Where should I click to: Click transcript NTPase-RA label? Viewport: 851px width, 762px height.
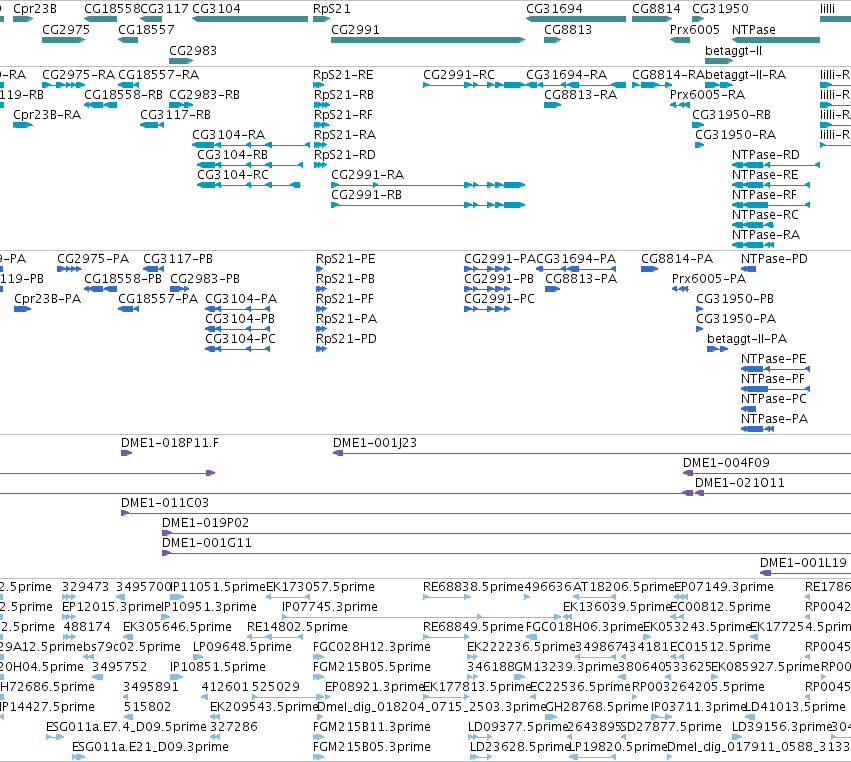coord(766,234)
